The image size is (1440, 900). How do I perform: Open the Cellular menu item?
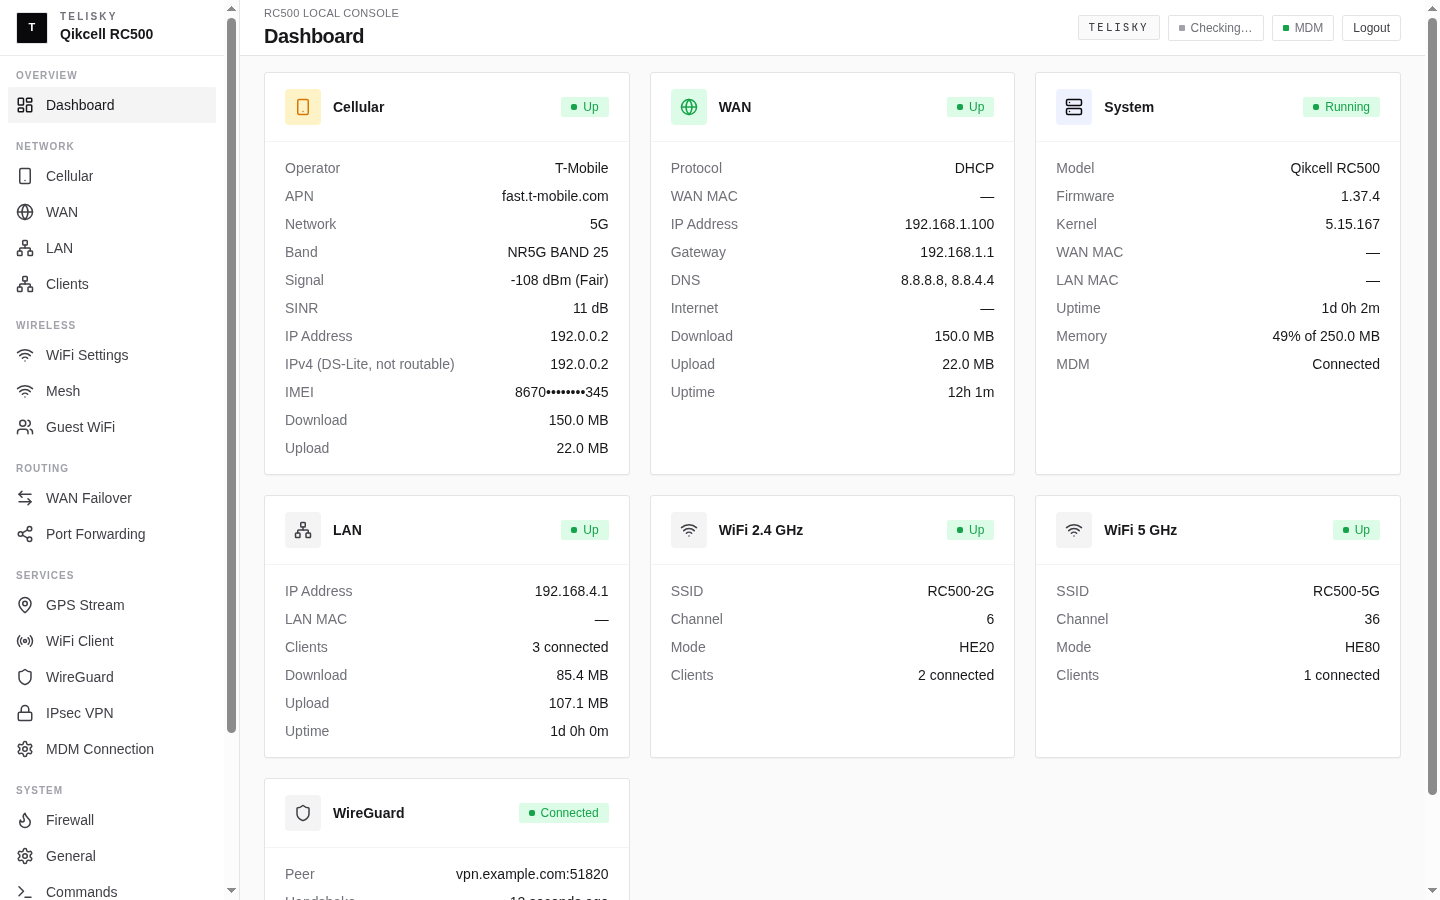point(112,176)
